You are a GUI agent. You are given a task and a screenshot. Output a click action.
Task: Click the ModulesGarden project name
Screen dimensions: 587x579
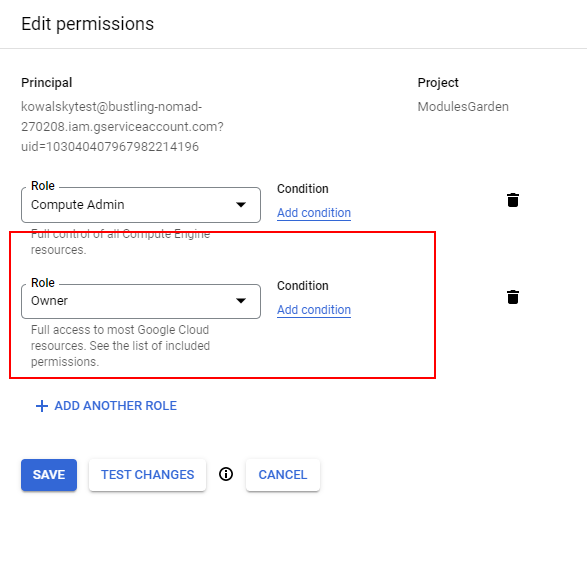(x=463, y=107)
